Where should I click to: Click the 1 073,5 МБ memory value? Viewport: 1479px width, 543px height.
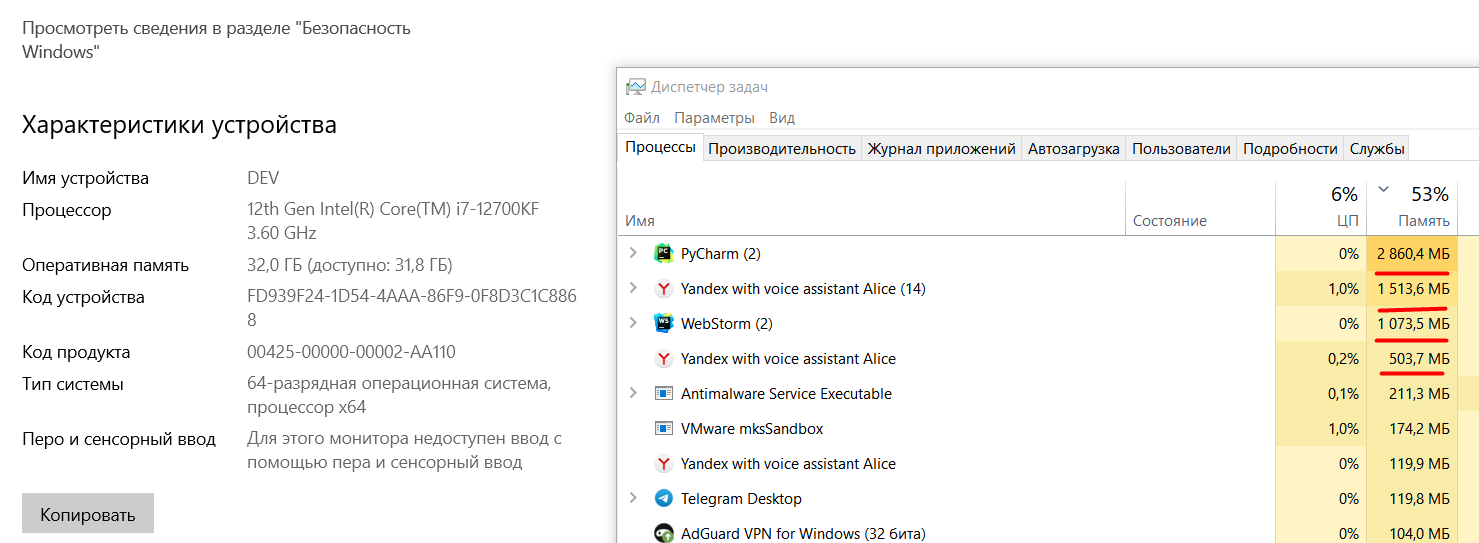coord(1413,324)
